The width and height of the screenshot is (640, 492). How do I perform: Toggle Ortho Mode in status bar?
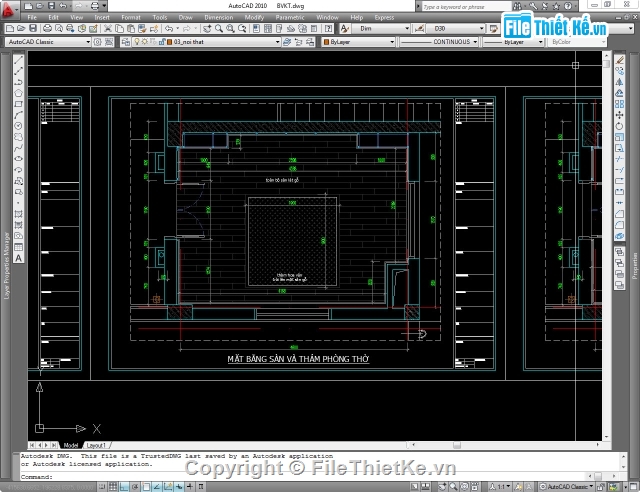[x=124, y=487]
